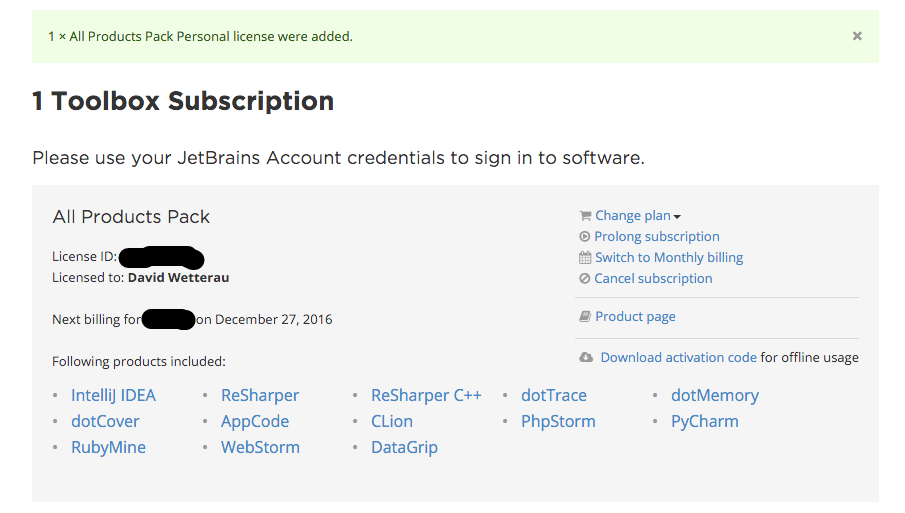
Task: Dismiss the green license added notification
Action: pos(857,36)
